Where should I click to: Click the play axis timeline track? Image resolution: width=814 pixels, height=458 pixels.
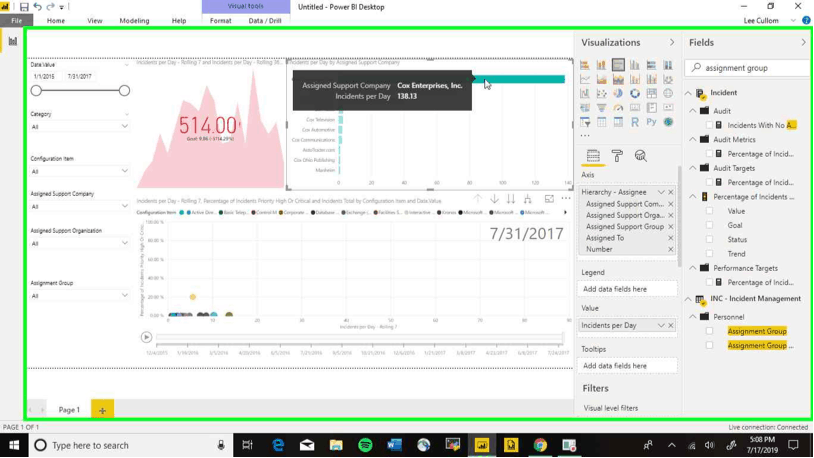coord(359,338)
